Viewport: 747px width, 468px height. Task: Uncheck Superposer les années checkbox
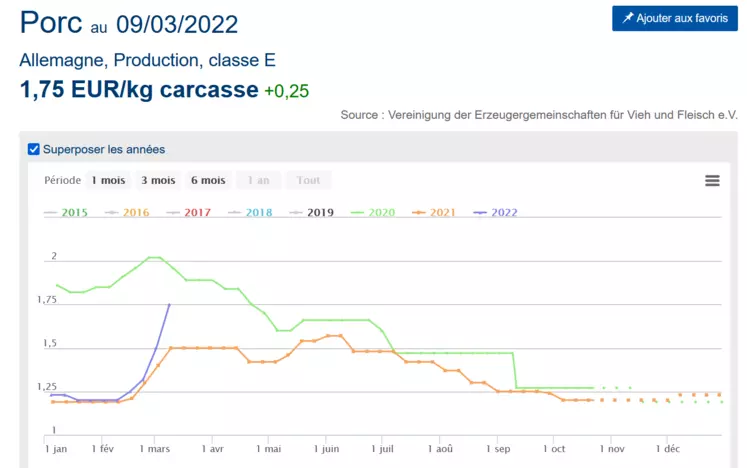pos(33,149)
